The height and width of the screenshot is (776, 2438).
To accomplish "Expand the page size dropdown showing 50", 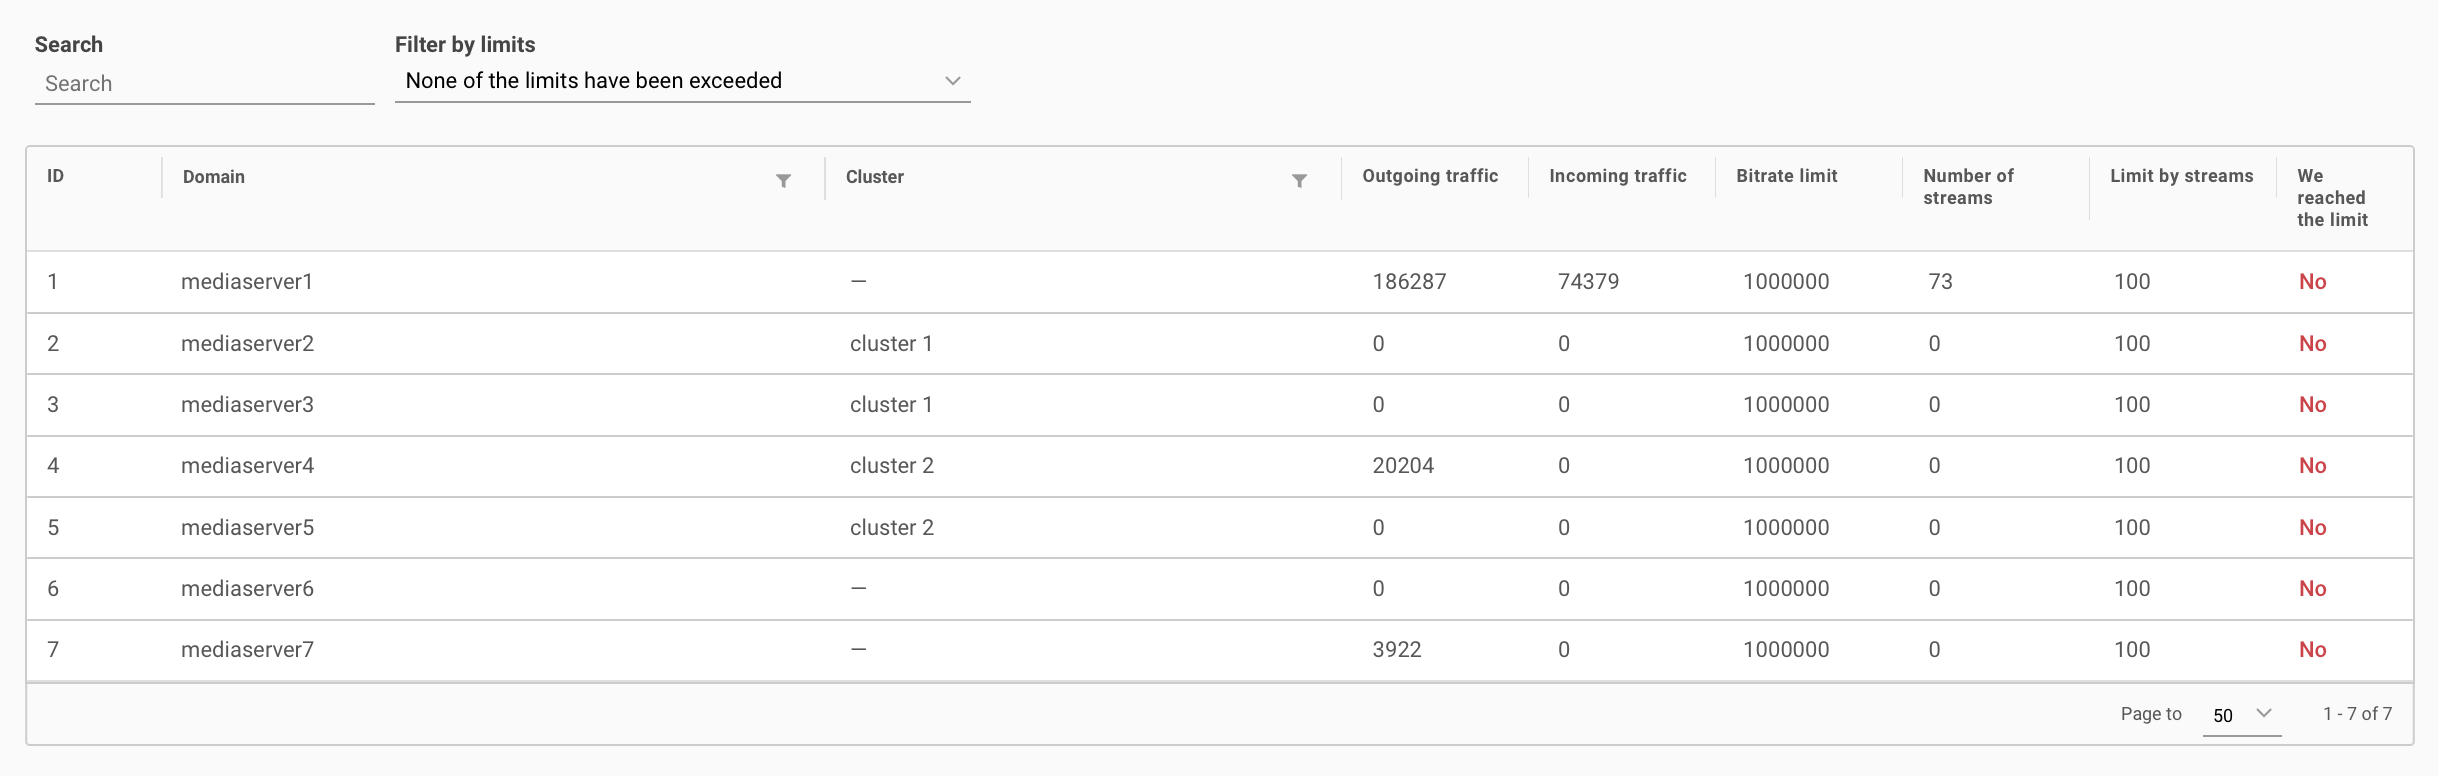I will [2241, 715].
